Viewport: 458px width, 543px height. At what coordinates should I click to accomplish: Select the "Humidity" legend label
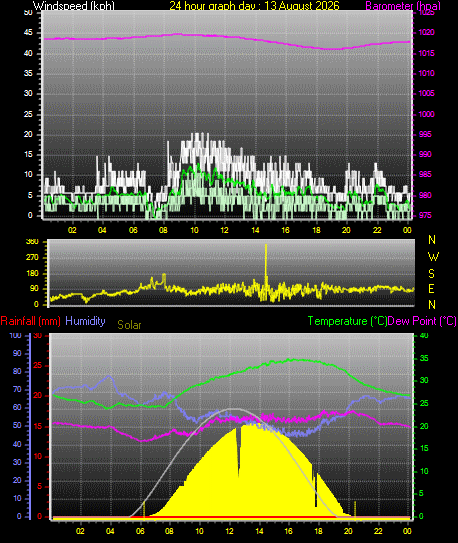(85, 321)
